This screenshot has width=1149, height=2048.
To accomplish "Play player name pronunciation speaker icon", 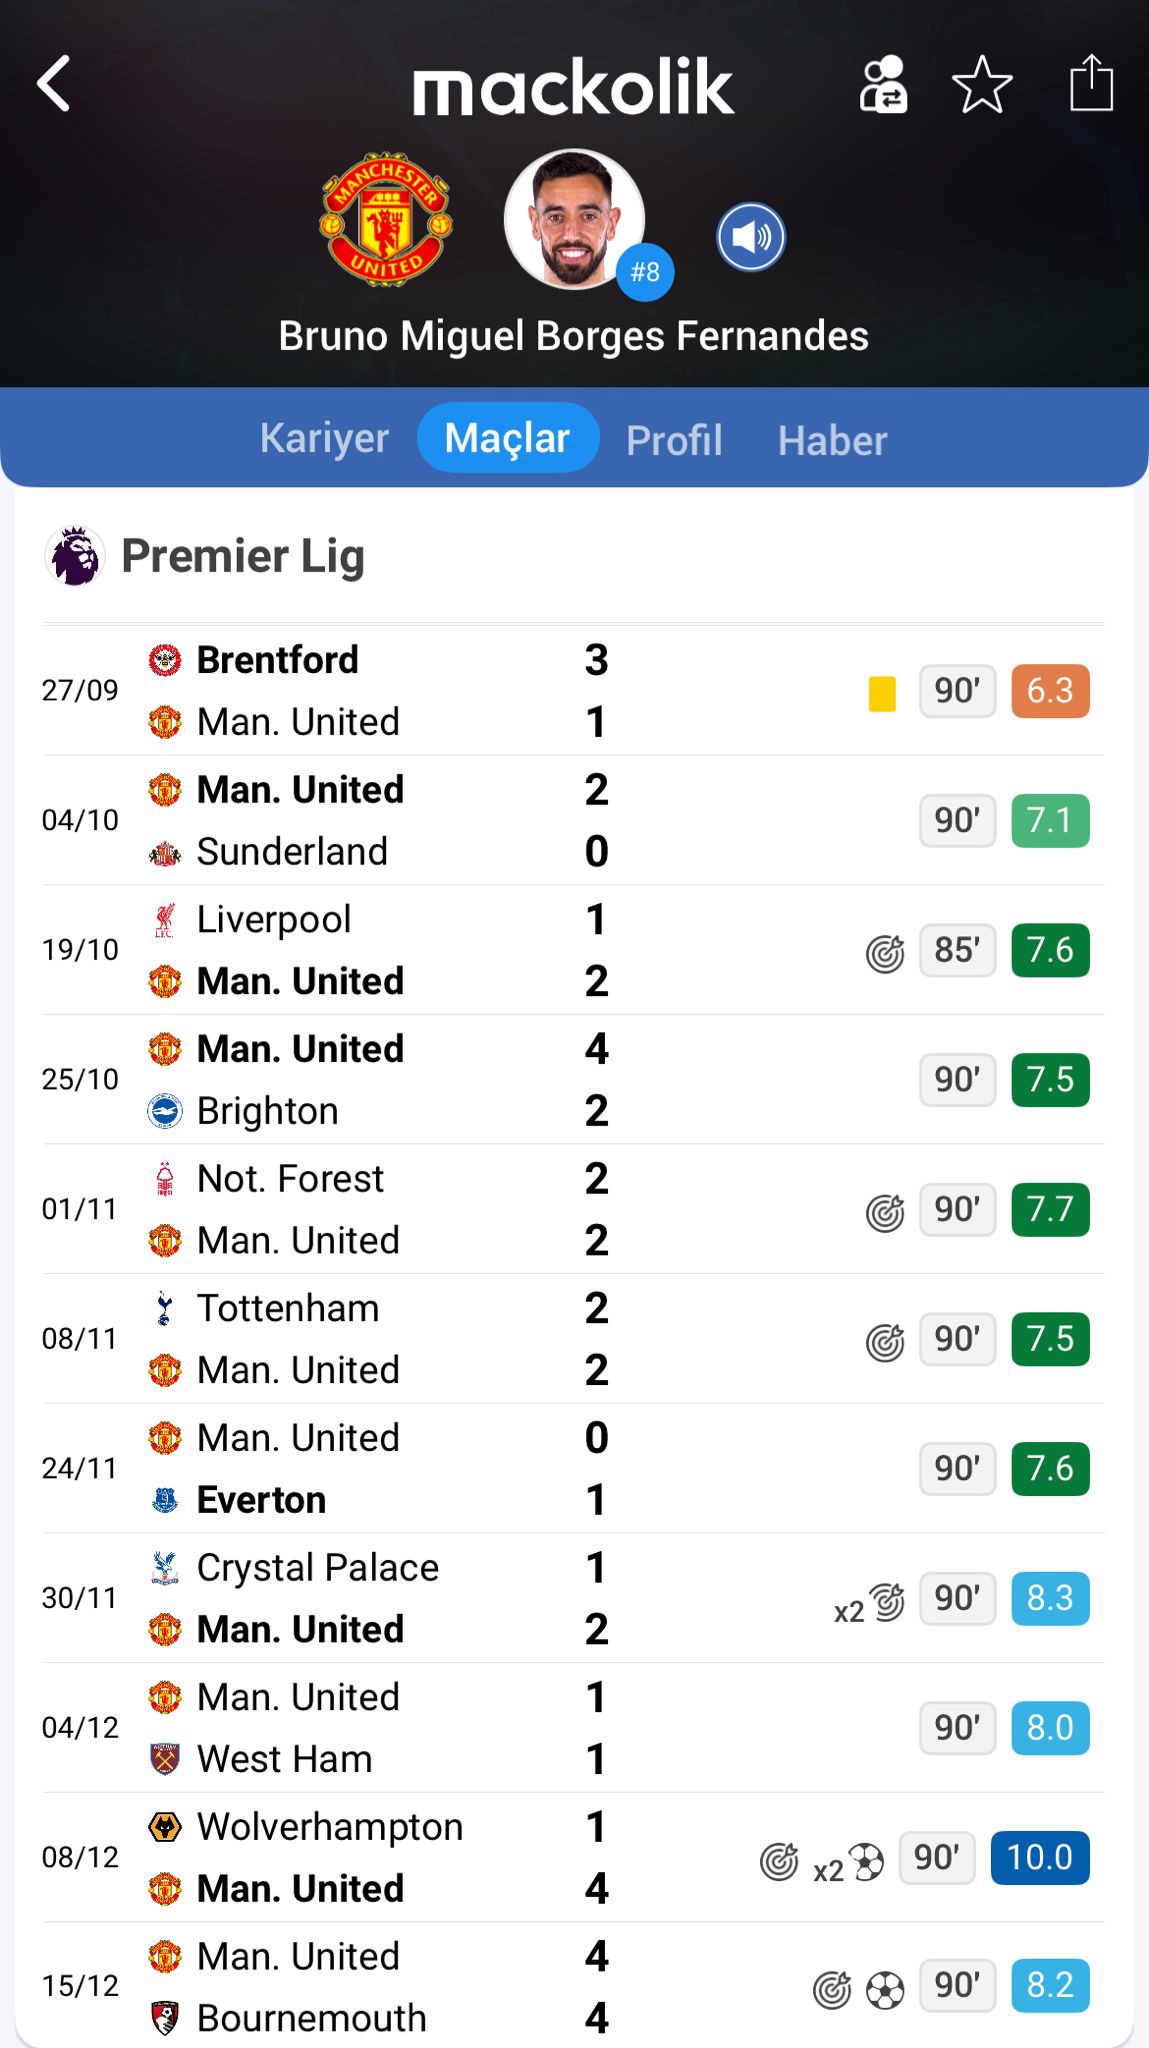I will tap(751, 237).
